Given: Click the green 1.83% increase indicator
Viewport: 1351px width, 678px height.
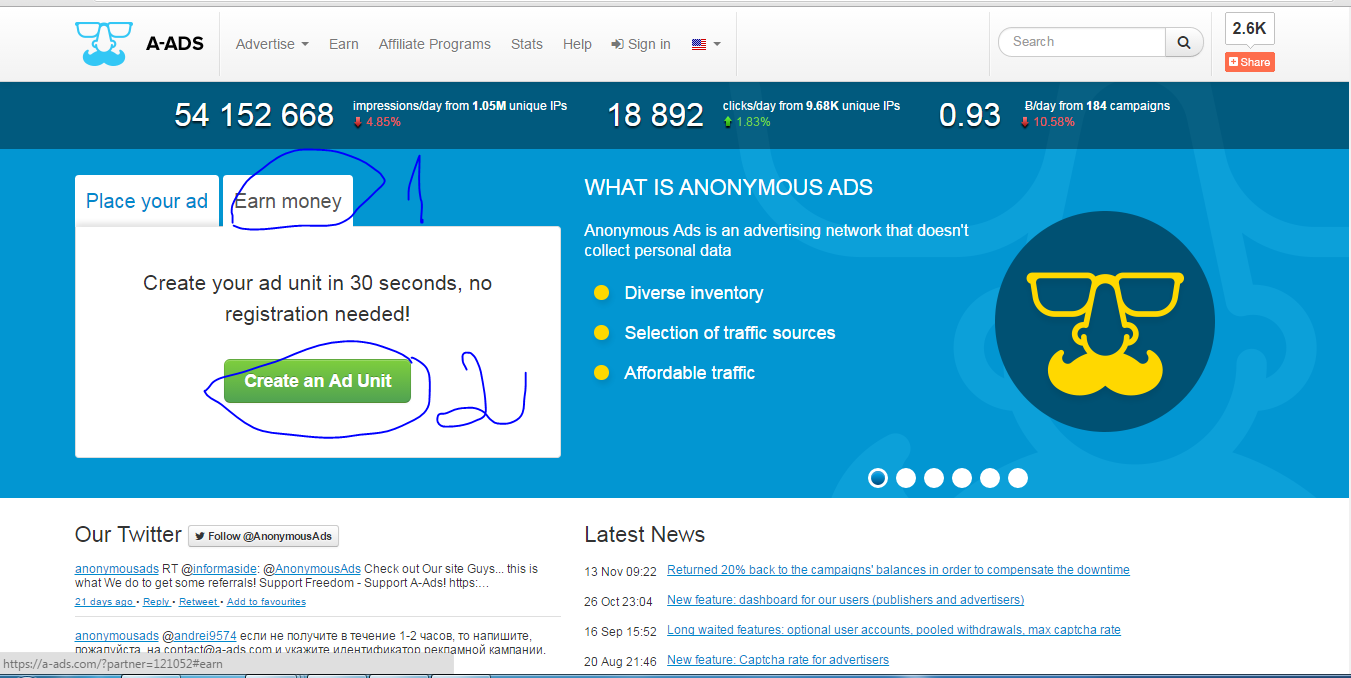Looking at the screenshot, I should coord(747,122).
